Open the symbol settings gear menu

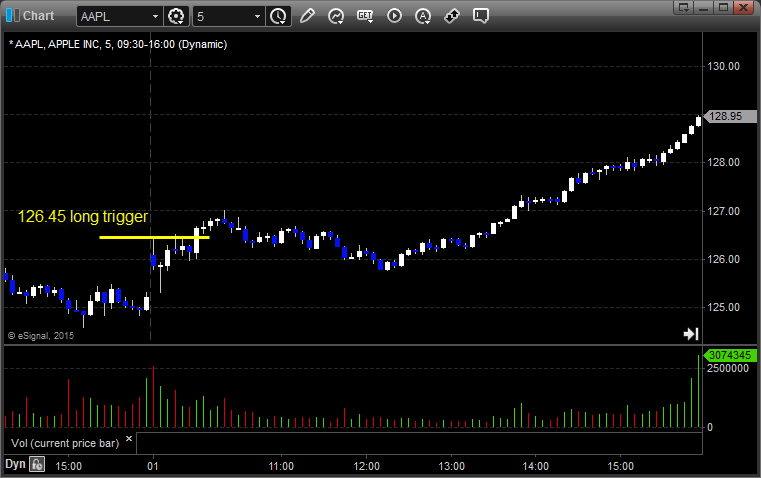tap(176, 16)
